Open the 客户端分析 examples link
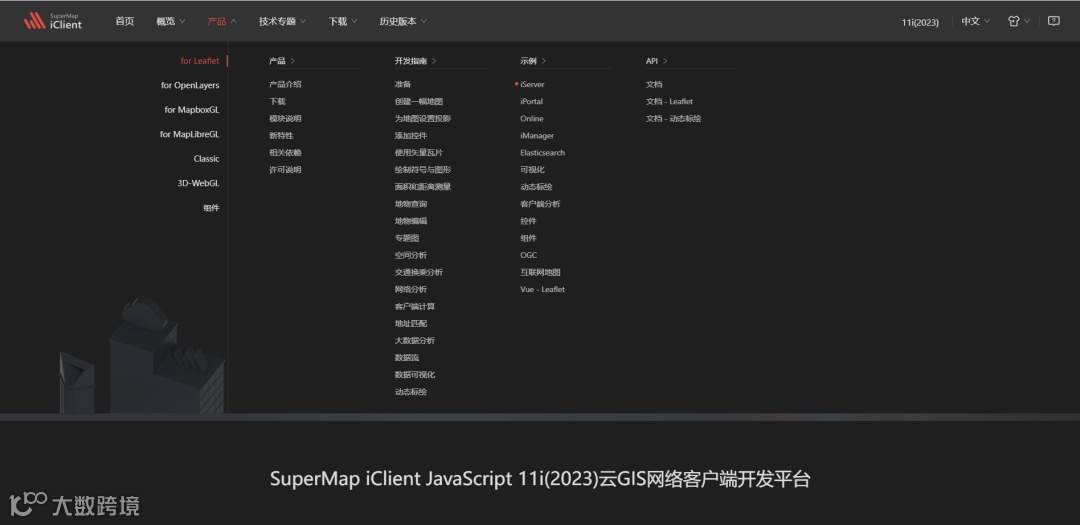Screen dimensions: 1080x525 (540, 204)
